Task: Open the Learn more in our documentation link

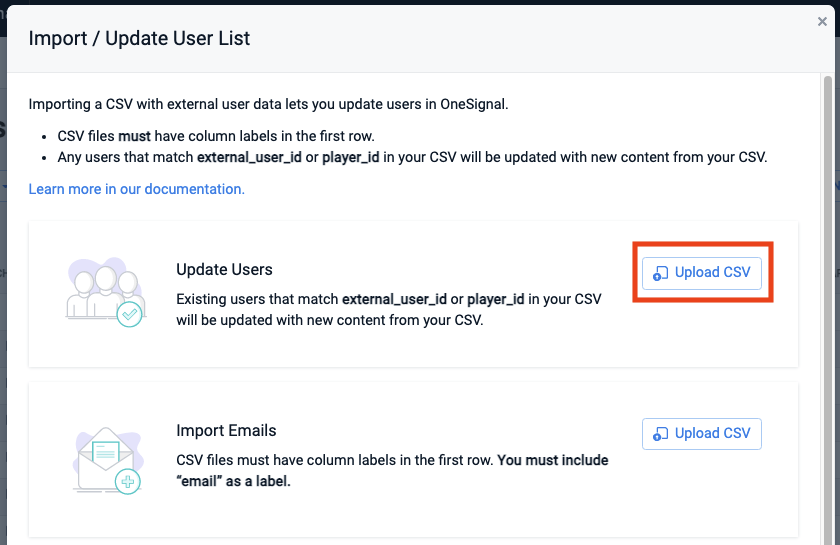Action: (x=136, y=189)
